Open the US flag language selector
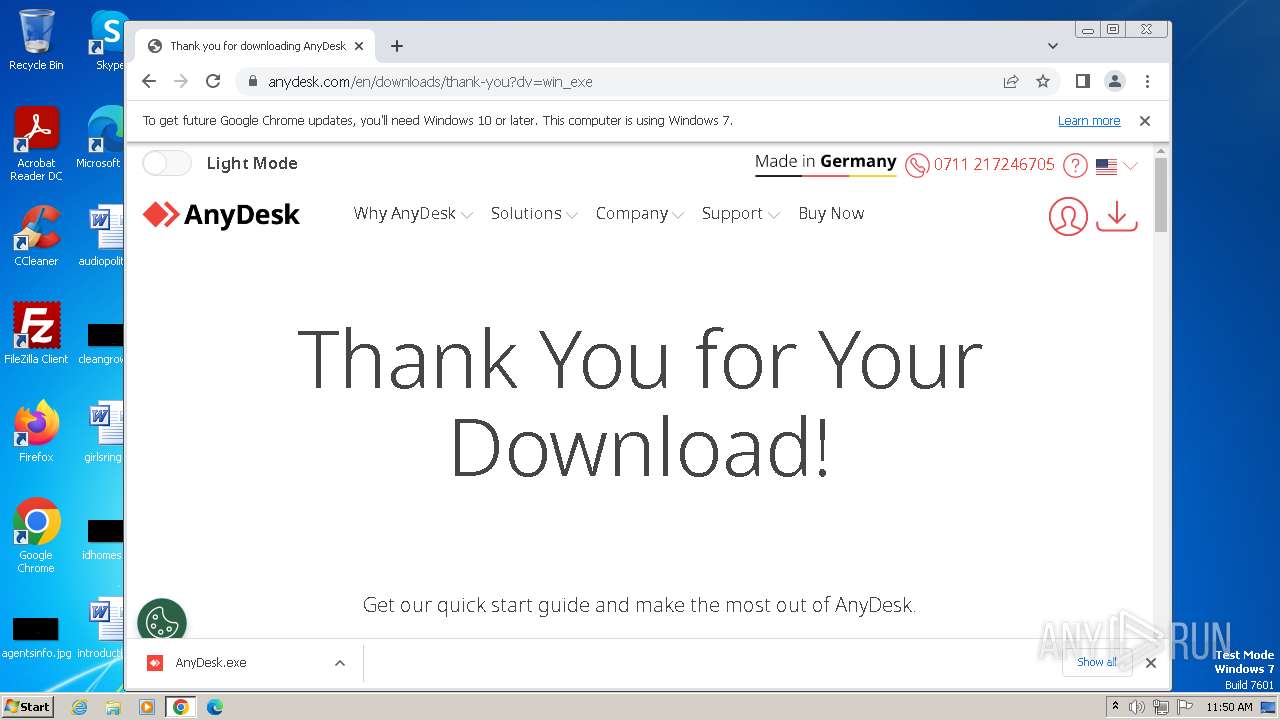Viewport: 1280px width, 720px height. [1117, 166]
